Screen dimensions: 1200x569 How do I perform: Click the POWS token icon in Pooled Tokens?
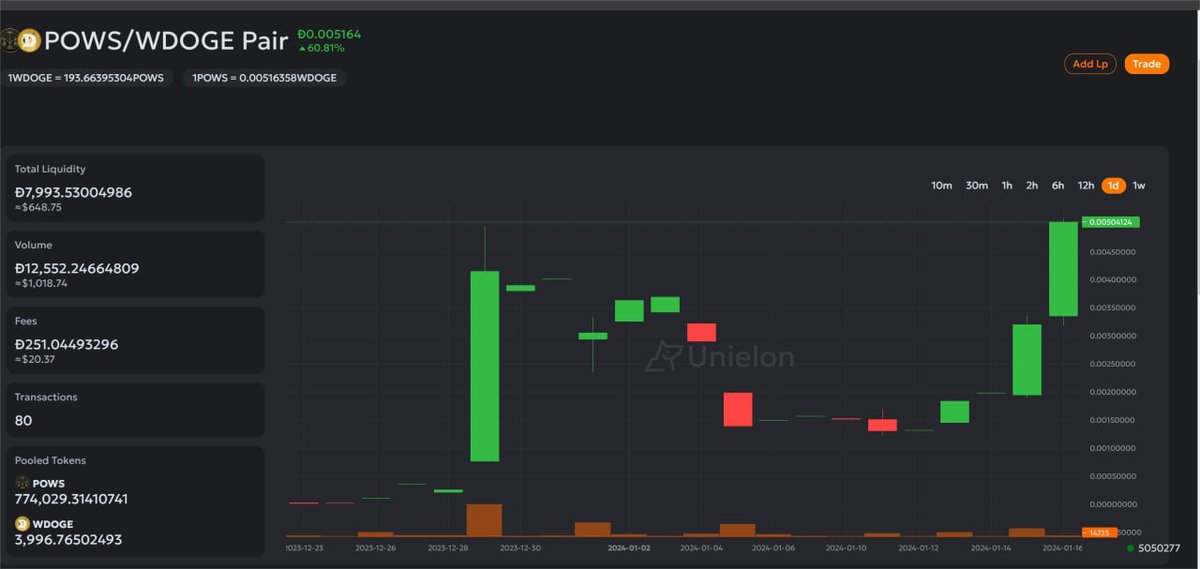[x=22, y=483]
